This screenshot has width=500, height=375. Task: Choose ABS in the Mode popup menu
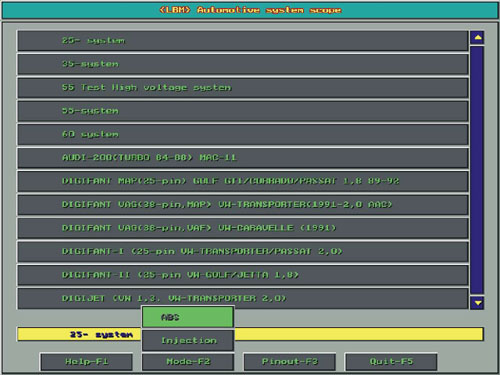pos(188,317)
